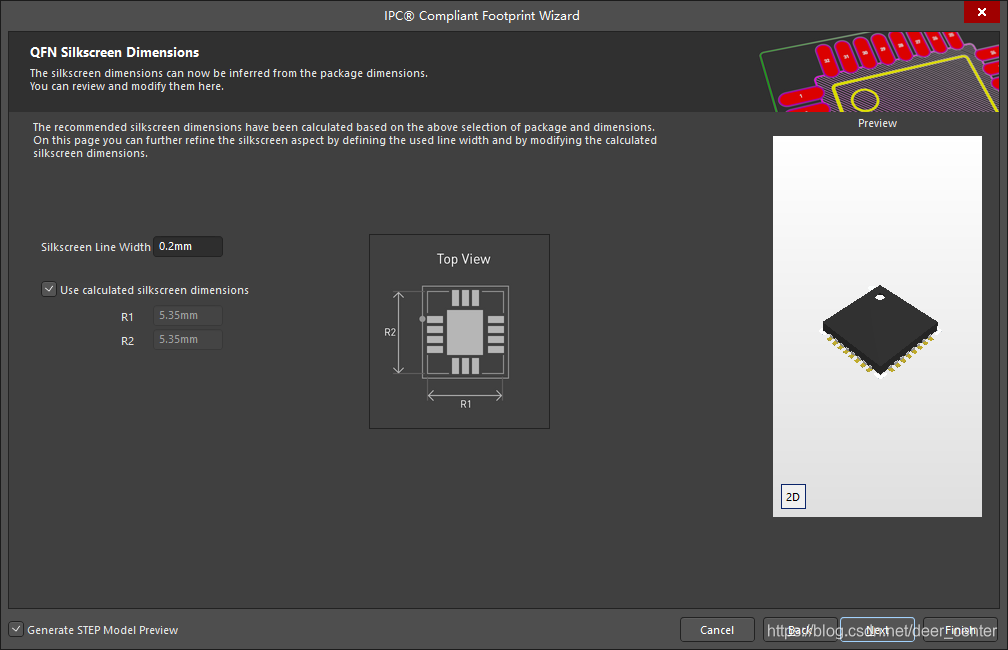The image size is (1008, 650).
Task: Click the pin 1 indicator on 3D chip
Action: 880,297
